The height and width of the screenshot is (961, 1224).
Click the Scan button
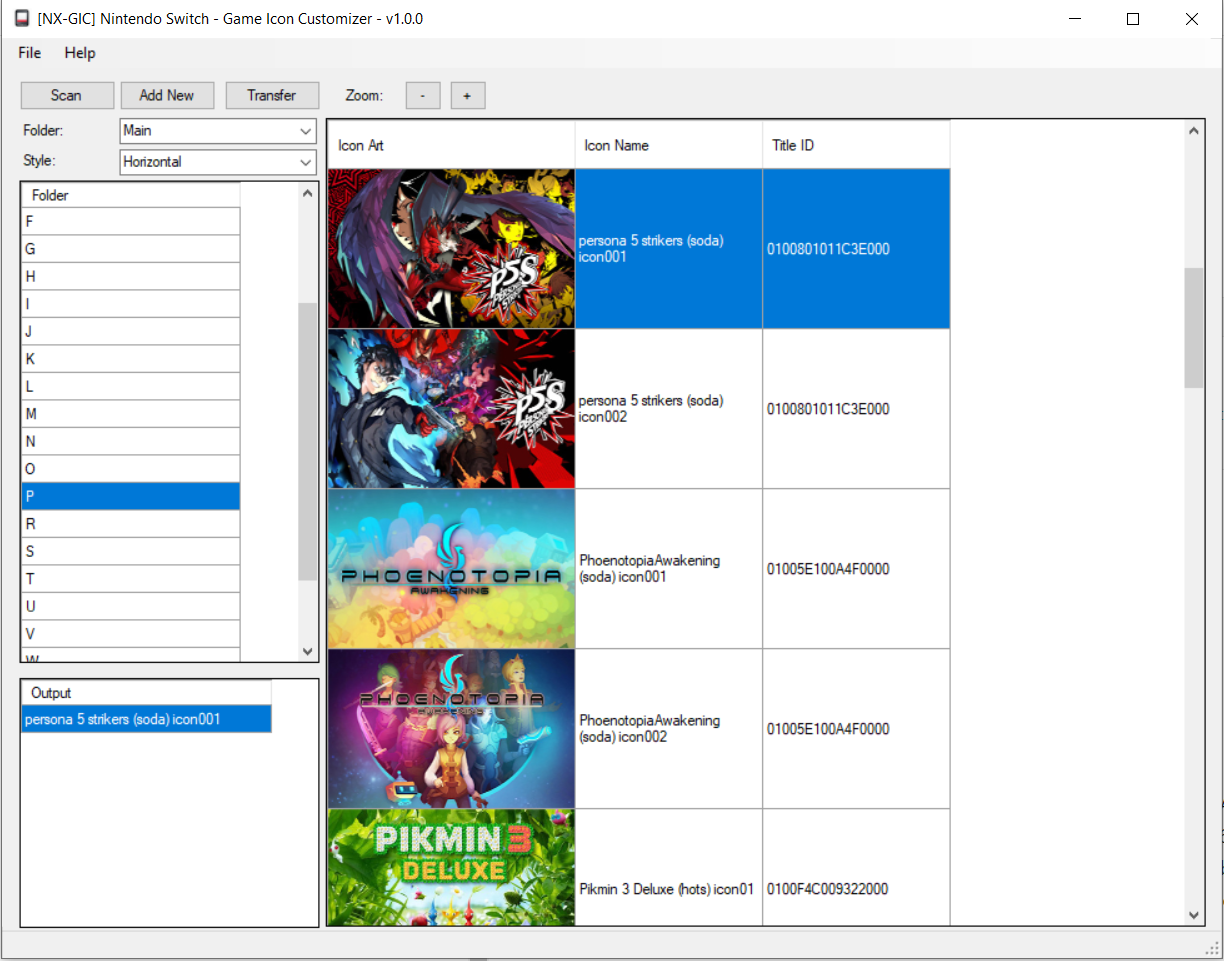[x=67, y=95]
